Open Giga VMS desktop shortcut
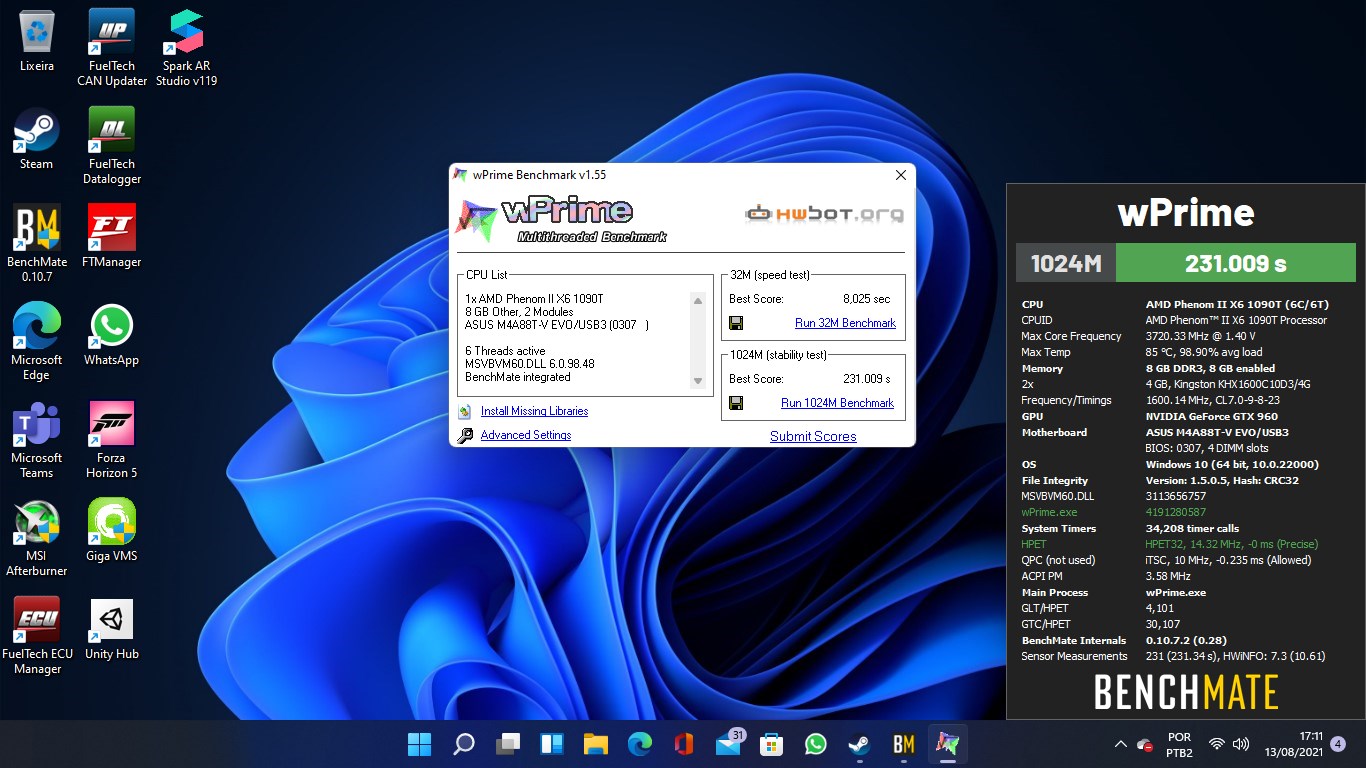The width and height of the screenshot is (1366, 768). [112, 531]
